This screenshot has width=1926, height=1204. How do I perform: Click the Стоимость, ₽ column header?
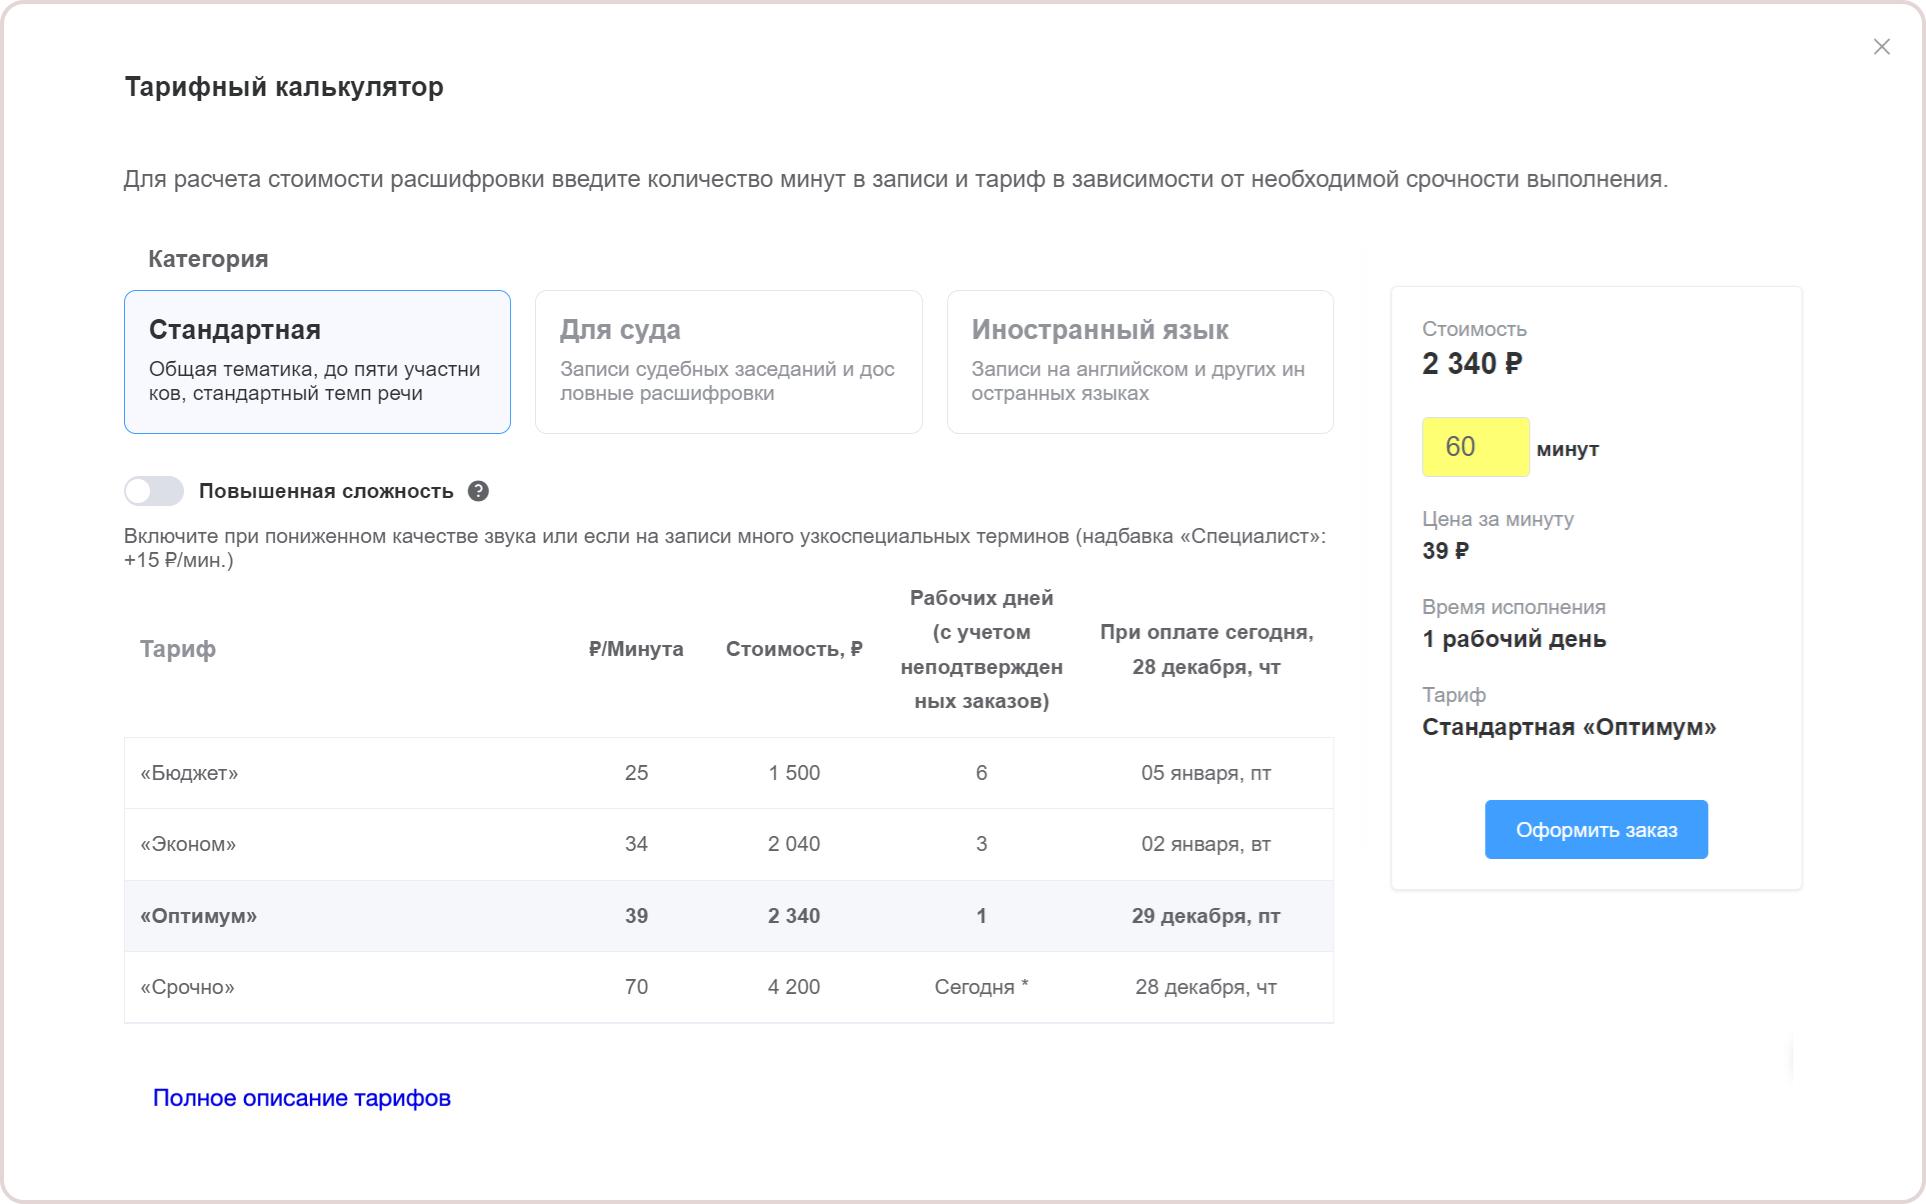[x=793, y=649]
